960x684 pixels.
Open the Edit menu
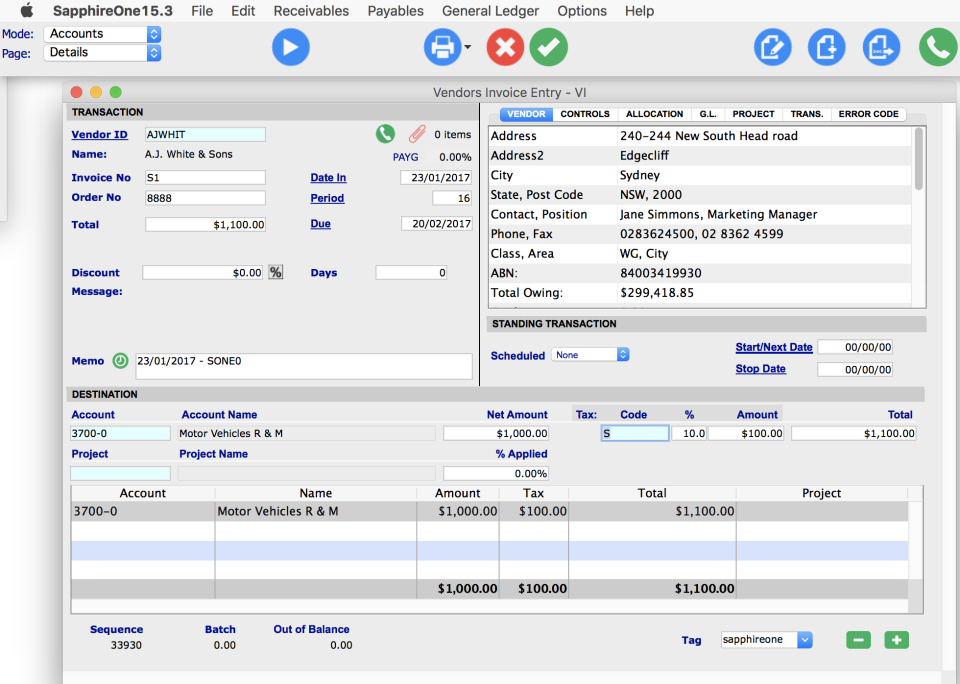coord(243,10)
